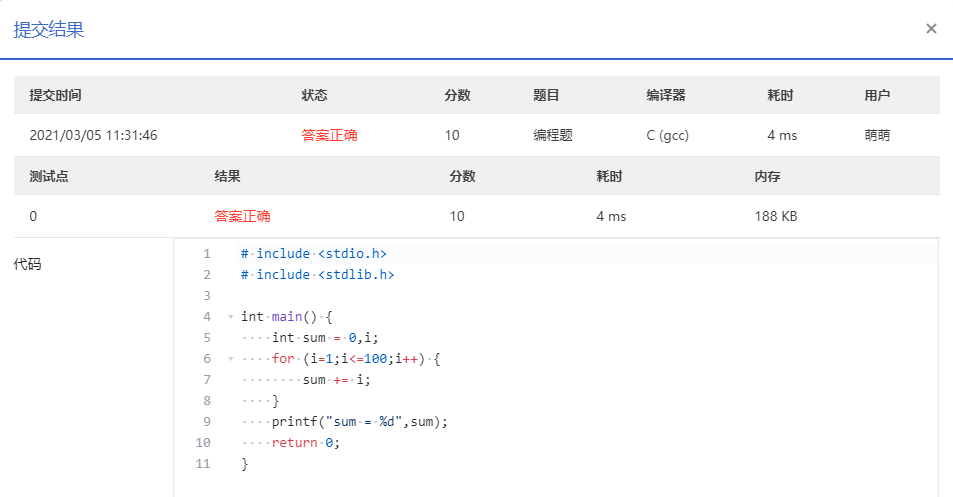The width and height of the screenshot is (953, 497).
Task: Collapse the for loop fold arrow
Action: coord(230,359)
